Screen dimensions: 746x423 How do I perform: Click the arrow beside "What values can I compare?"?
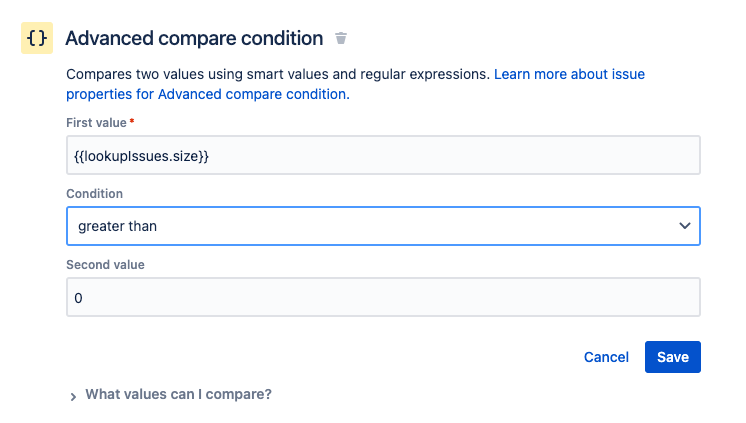pos(73,396)
